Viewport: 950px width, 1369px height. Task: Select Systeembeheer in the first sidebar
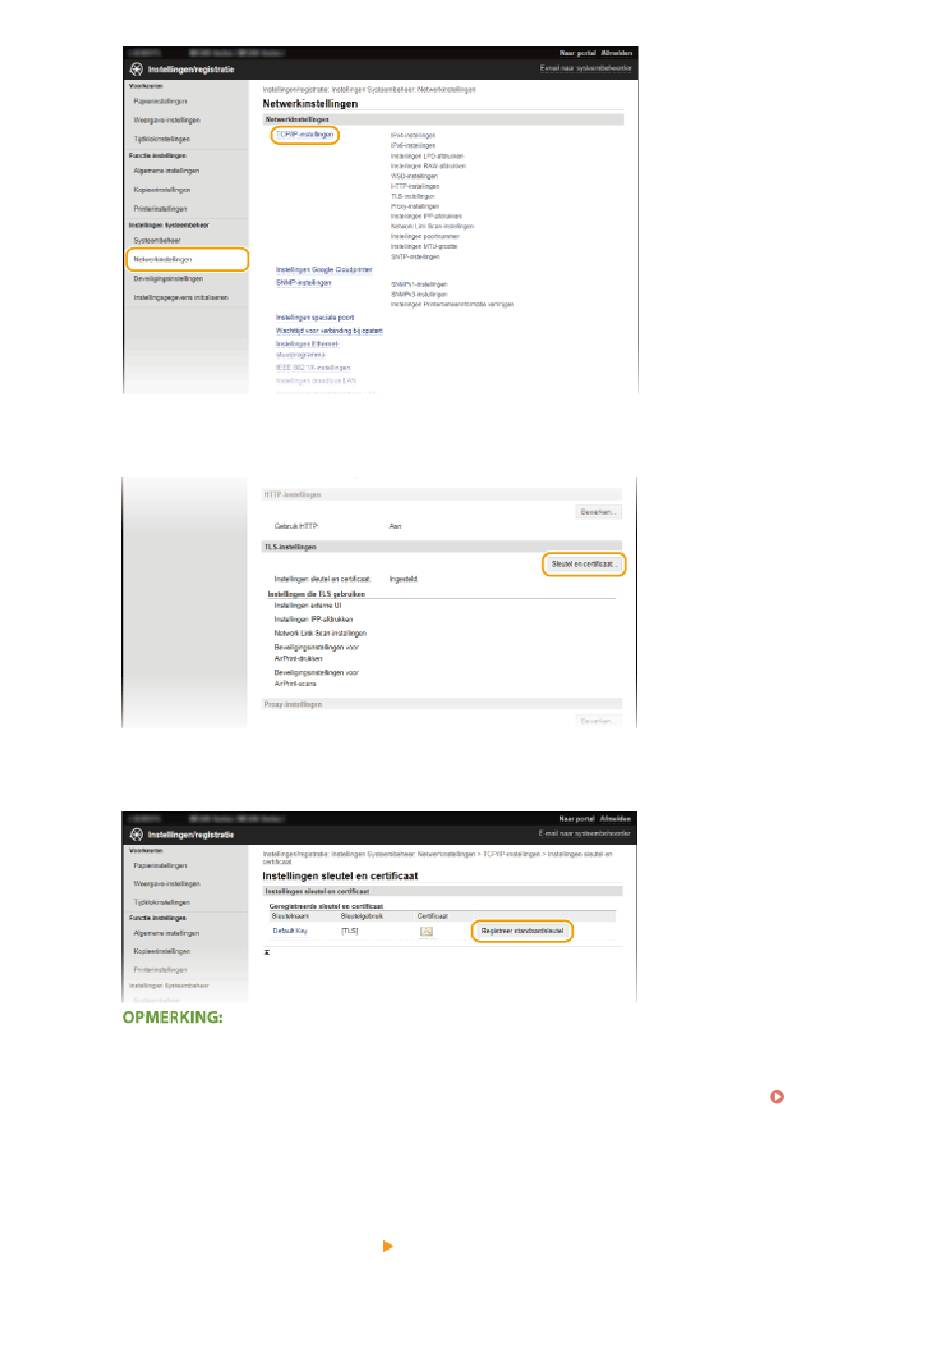pyautogui.click(x=157, y=240)
